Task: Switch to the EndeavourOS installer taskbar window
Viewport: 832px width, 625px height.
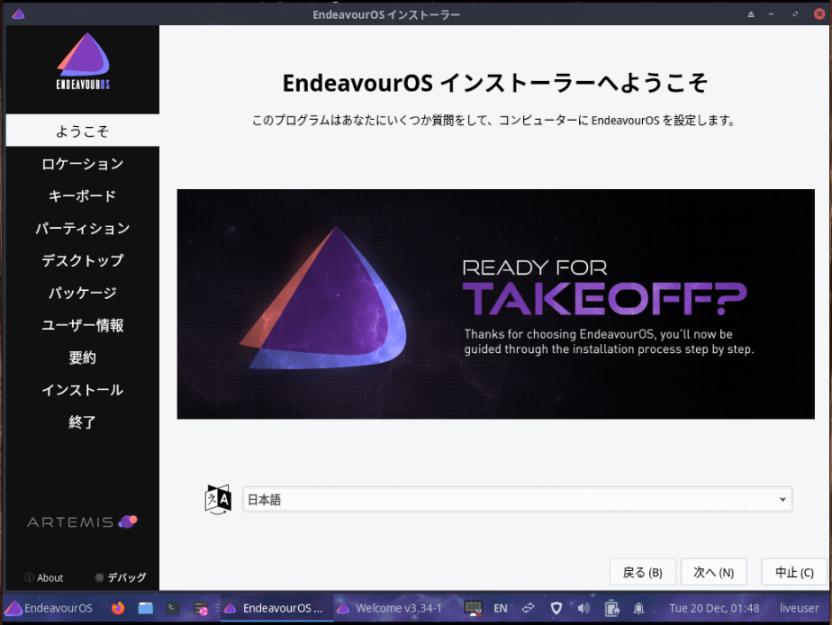Action: (x=276, y=608)
